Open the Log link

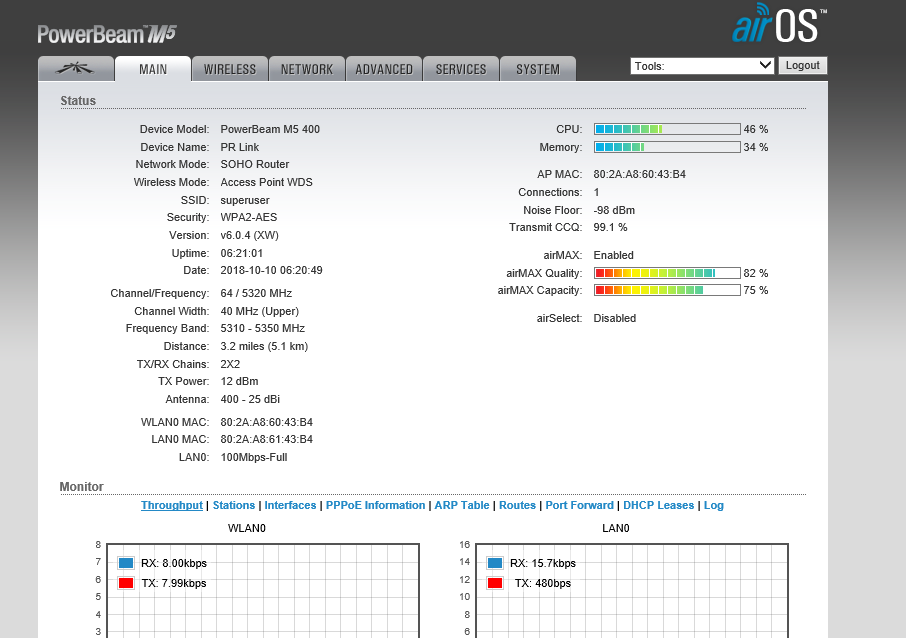(714, 506)
